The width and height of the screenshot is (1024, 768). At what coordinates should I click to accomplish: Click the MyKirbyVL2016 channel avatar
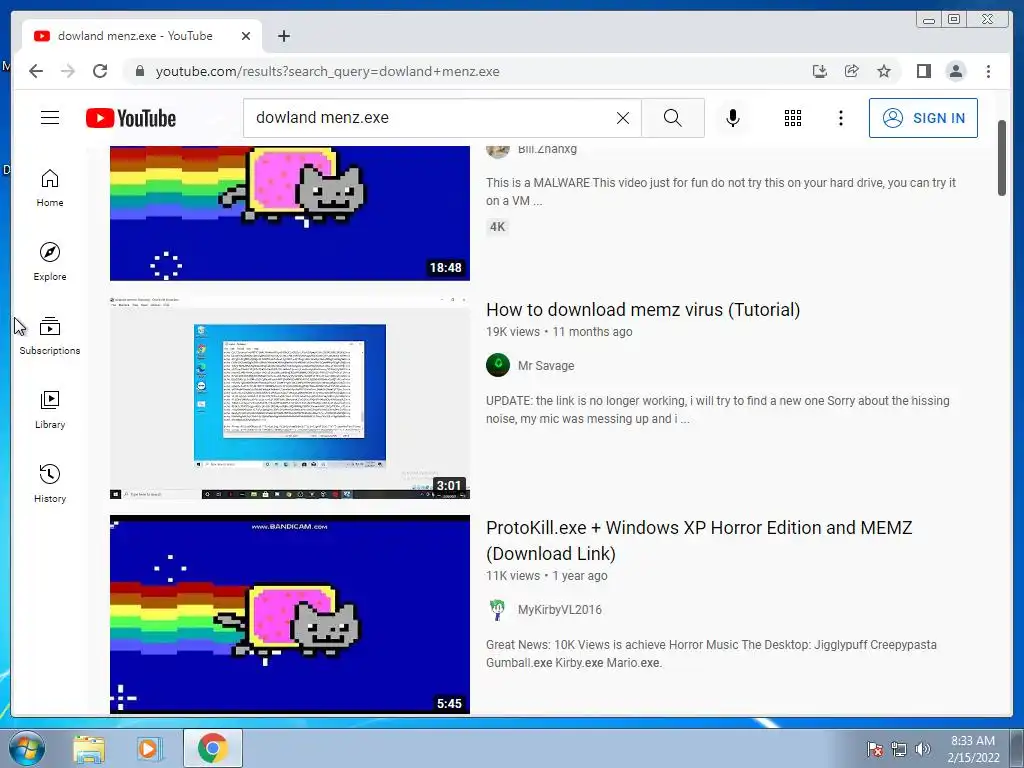point(498,609)
